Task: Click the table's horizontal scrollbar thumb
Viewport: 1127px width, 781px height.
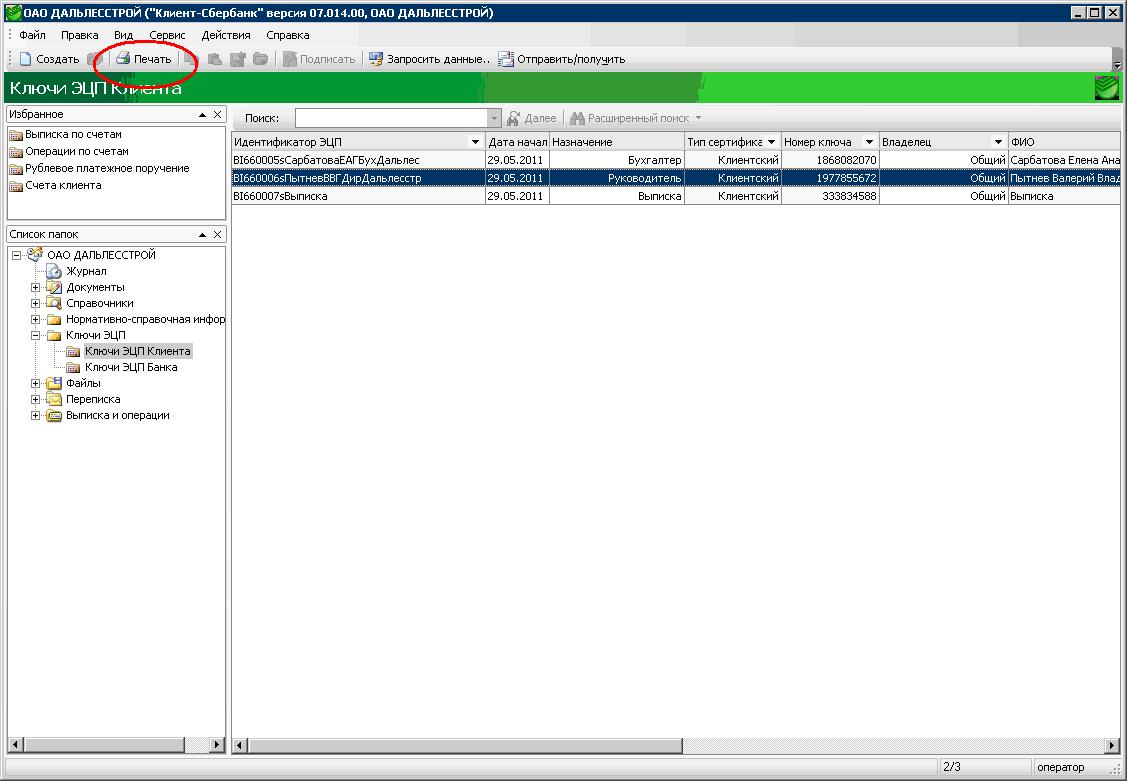Action: pos(466,746)
